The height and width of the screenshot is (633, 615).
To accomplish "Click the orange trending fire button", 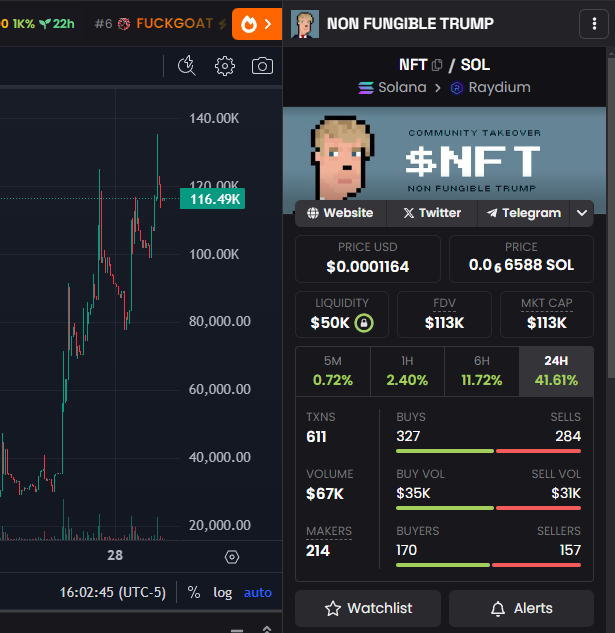I will coord(257,24).
